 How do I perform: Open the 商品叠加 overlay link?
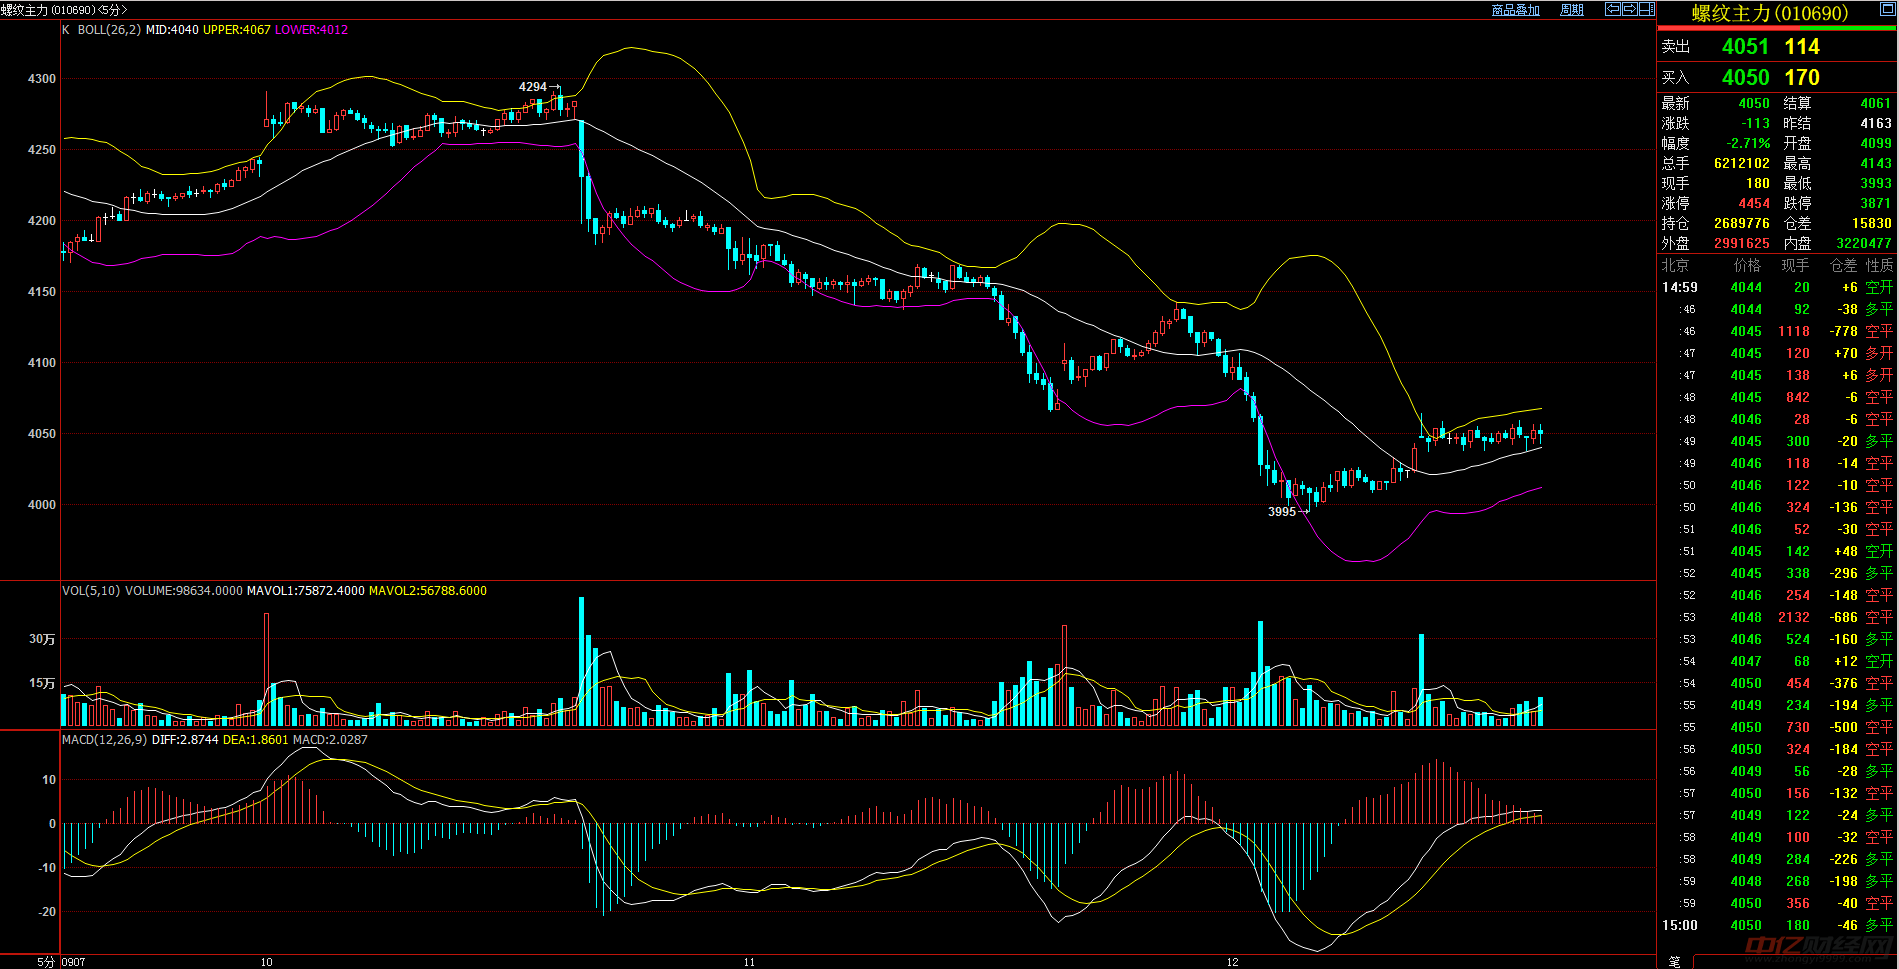pyautogui.click(x=1515, y=10)
